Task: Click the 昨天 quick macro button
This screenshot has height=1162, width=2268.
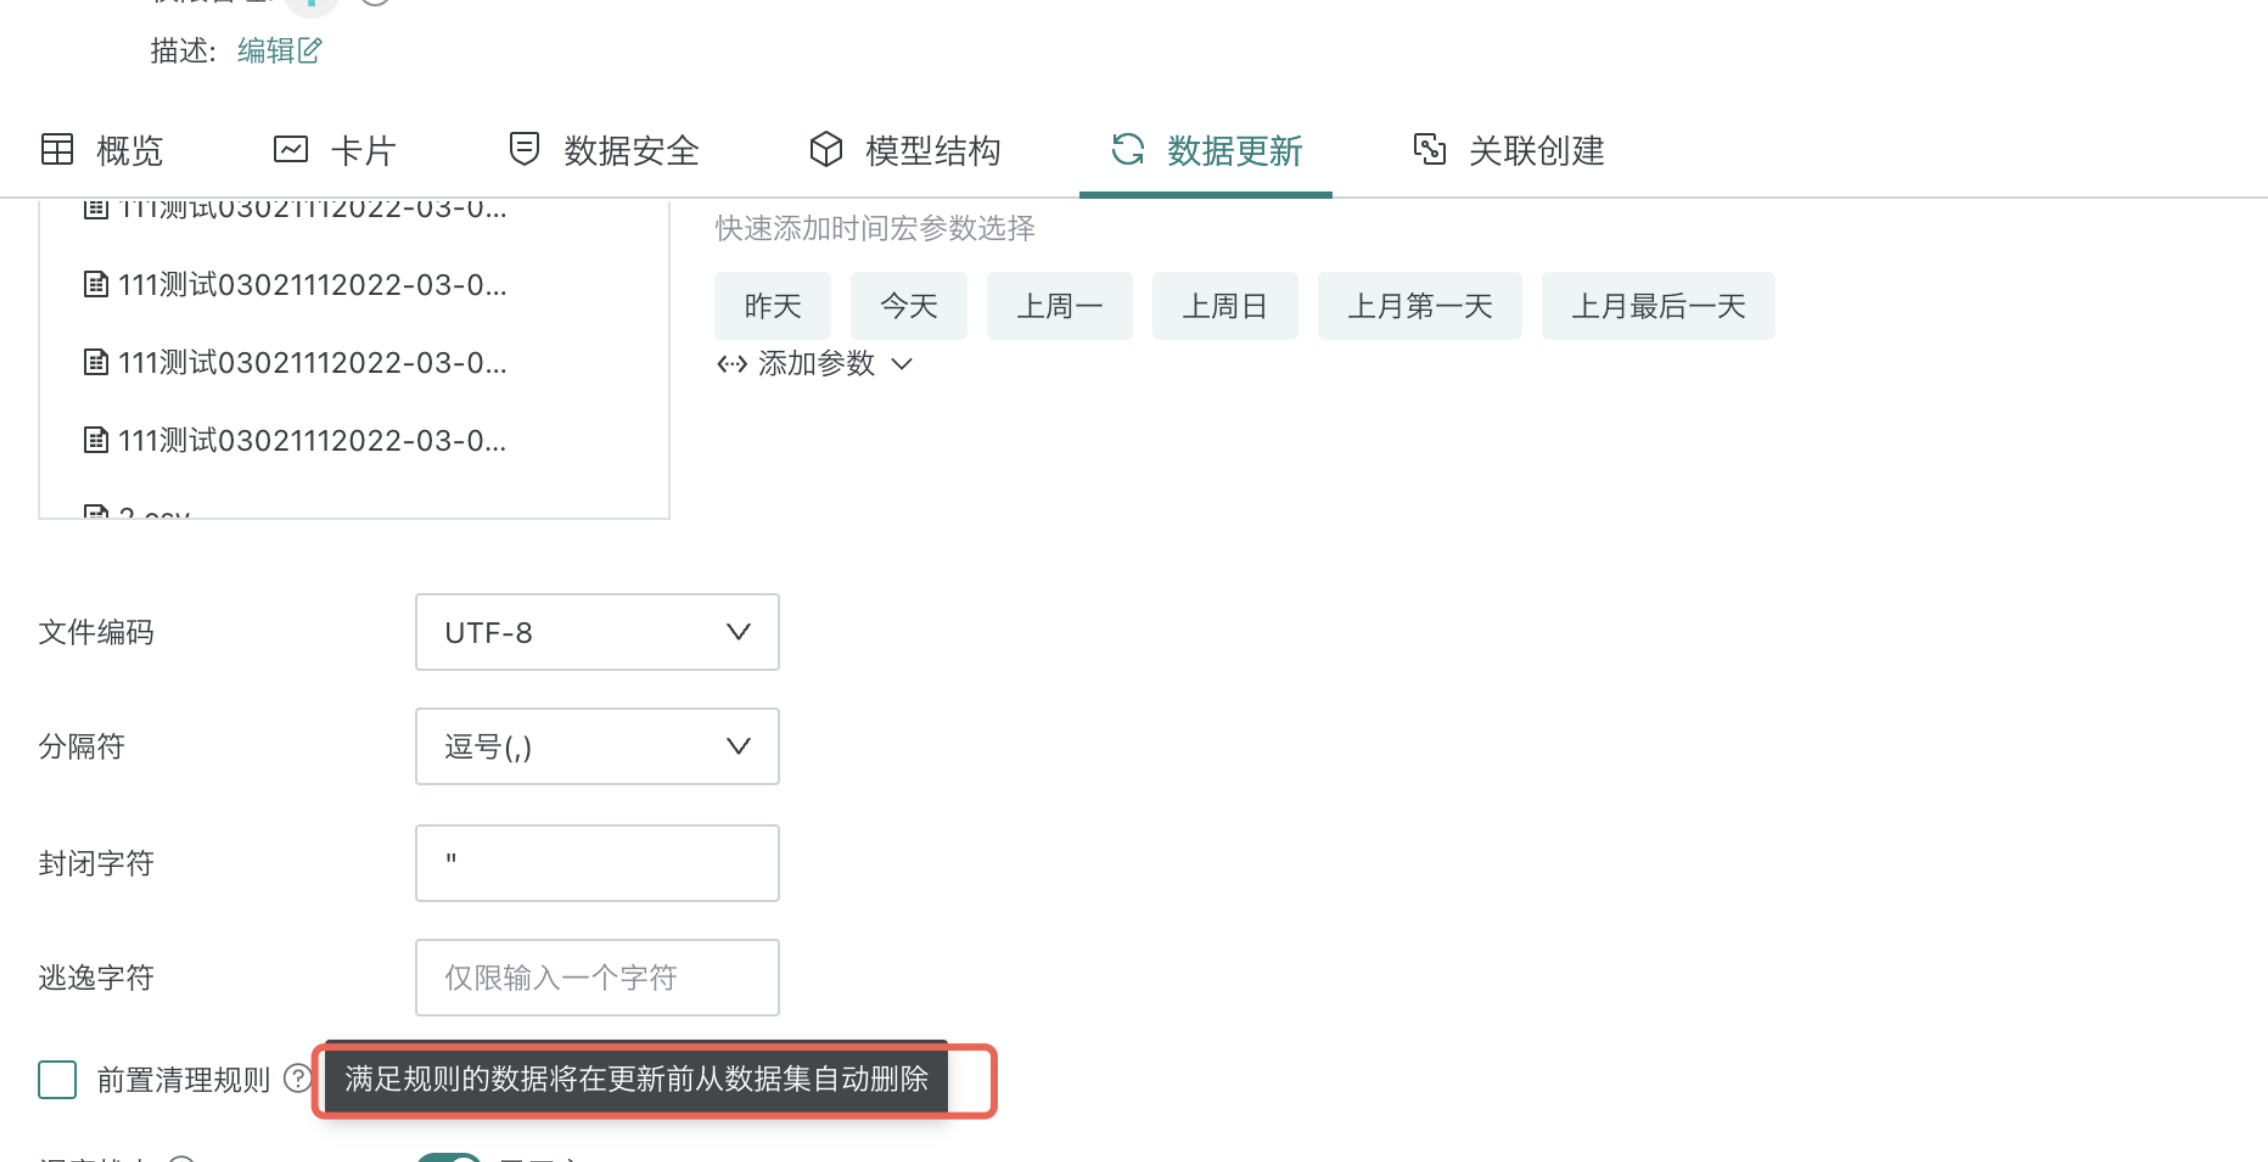Action: [x=772, y=306]
